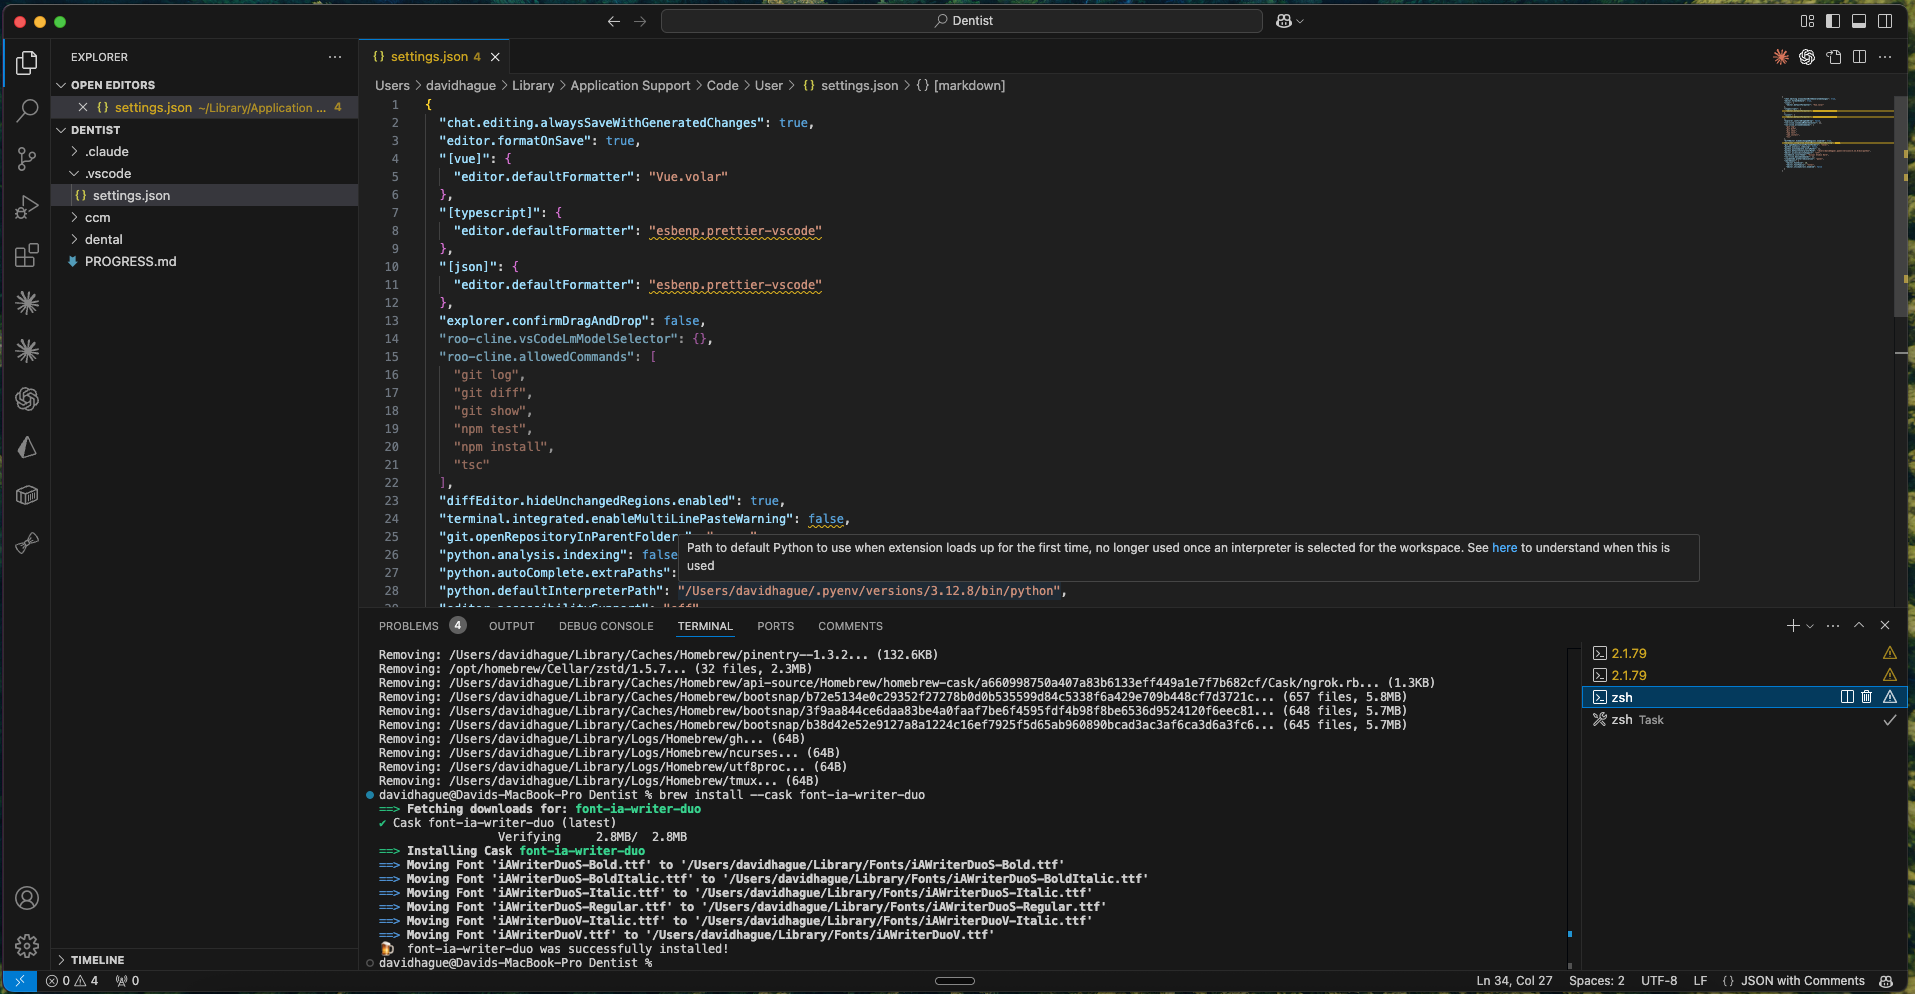Screen dimensions: 1915x994
Task: Switch to the DEBUG CONSOLE tab
Action: point(605,626)
